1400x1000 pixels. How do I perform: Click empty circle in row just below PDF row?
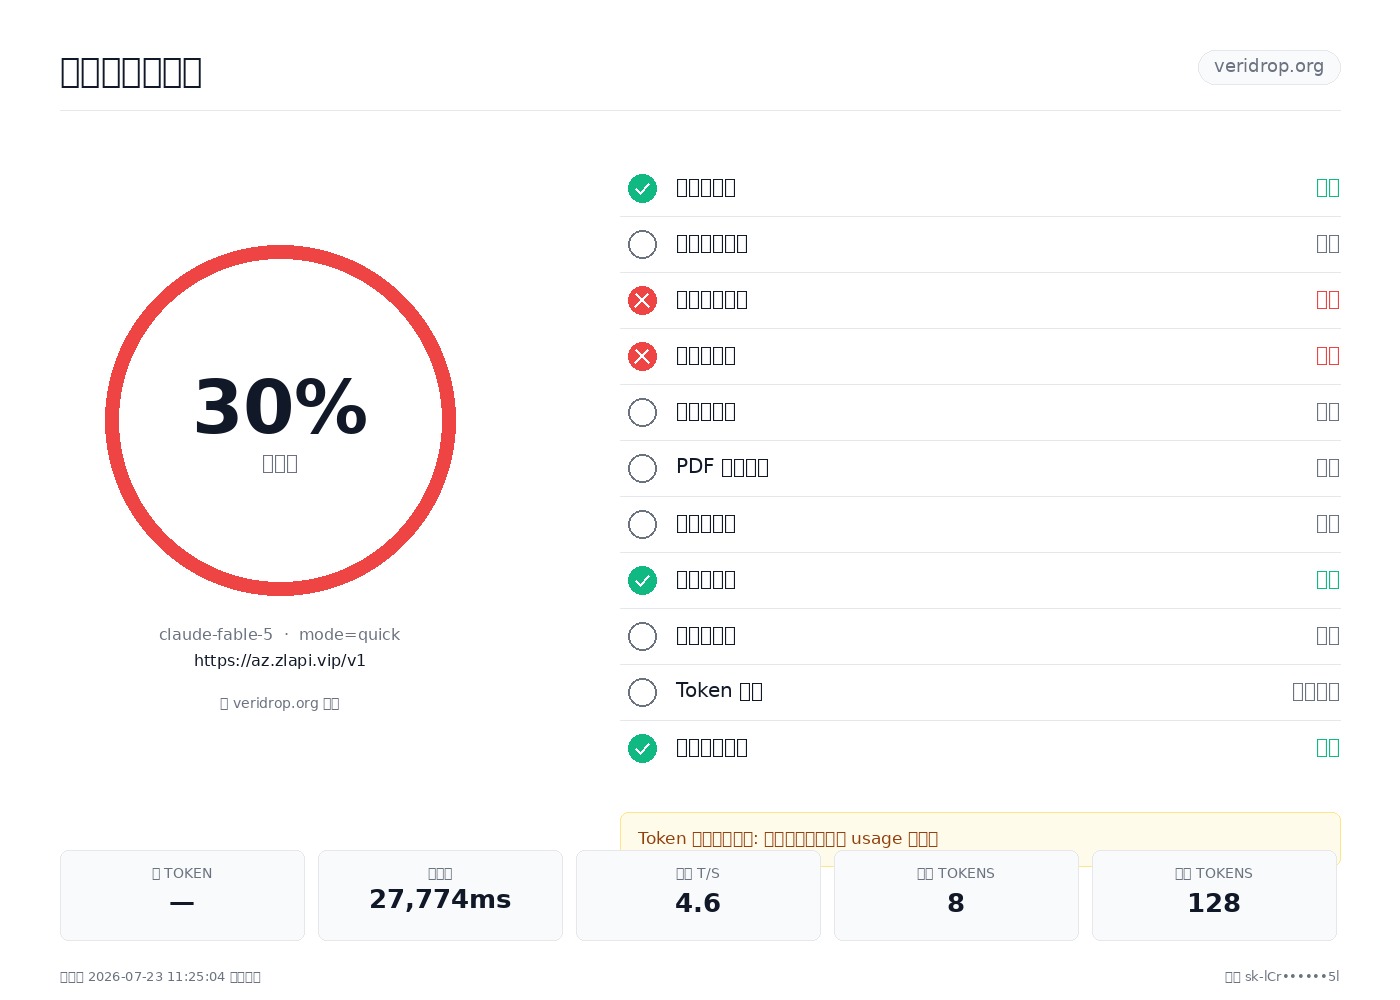click(642, 524)
